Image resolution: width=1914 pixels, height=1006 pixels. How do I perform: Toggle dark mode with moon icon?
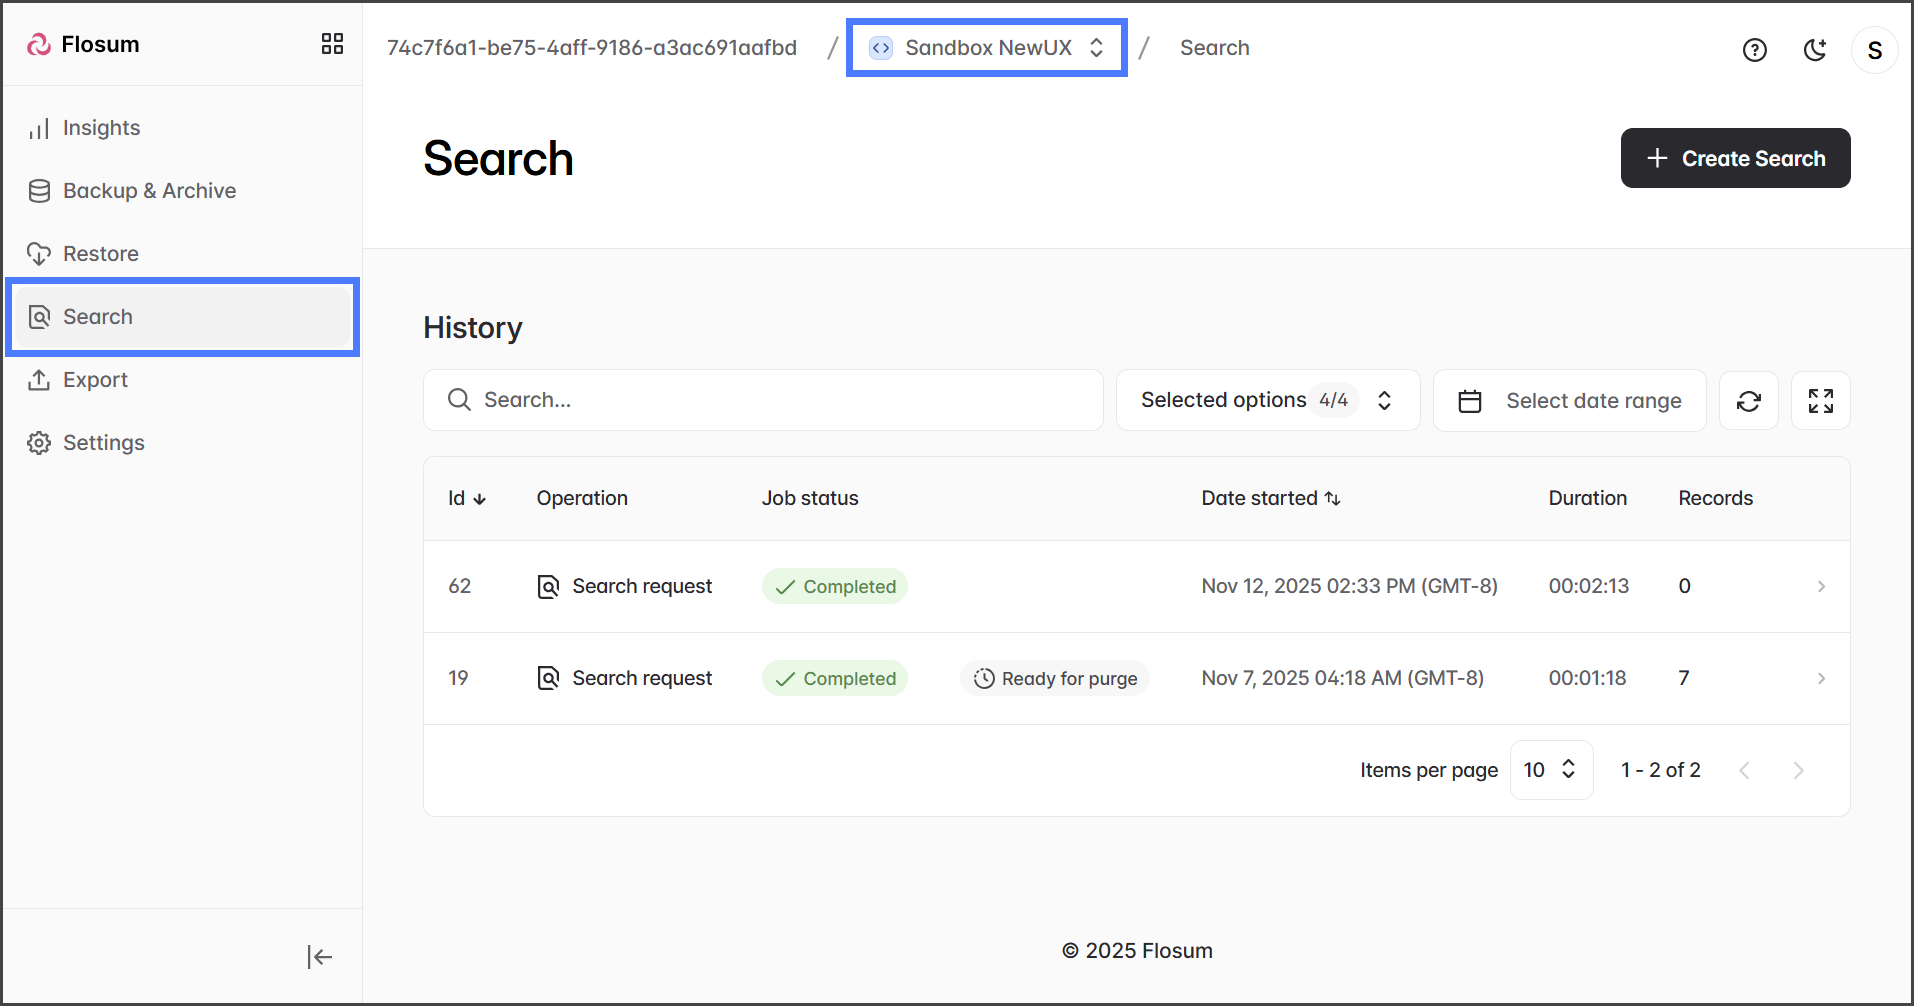(1815, 50)
